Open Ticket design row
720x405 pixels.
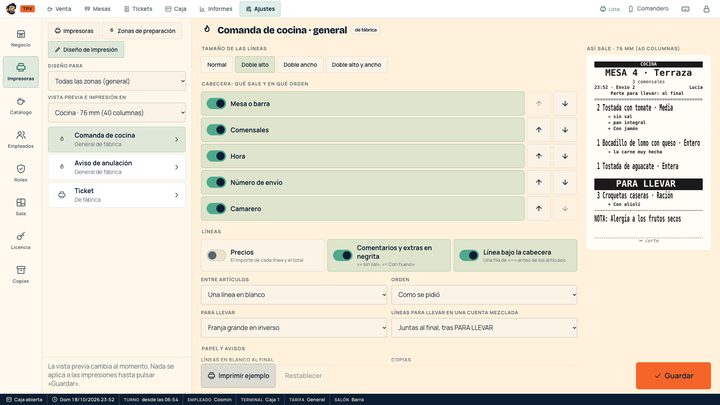pos(117,195)
